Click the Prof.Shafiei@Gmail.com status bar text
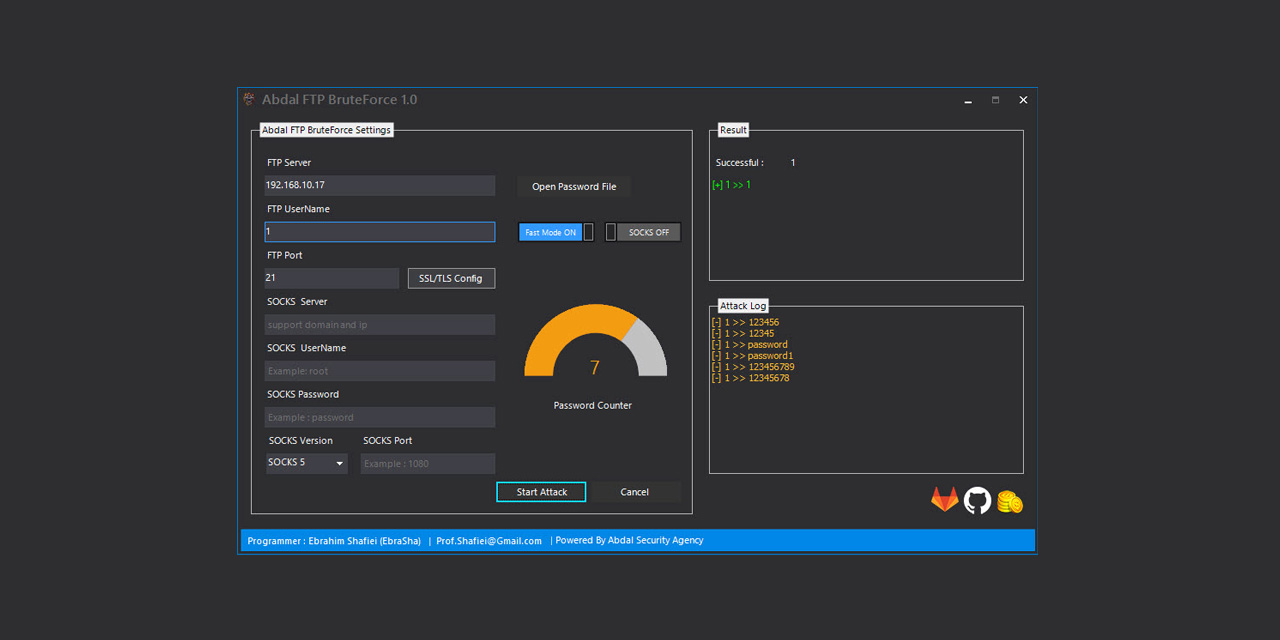The image size is (1280, 640). point(489,541)
